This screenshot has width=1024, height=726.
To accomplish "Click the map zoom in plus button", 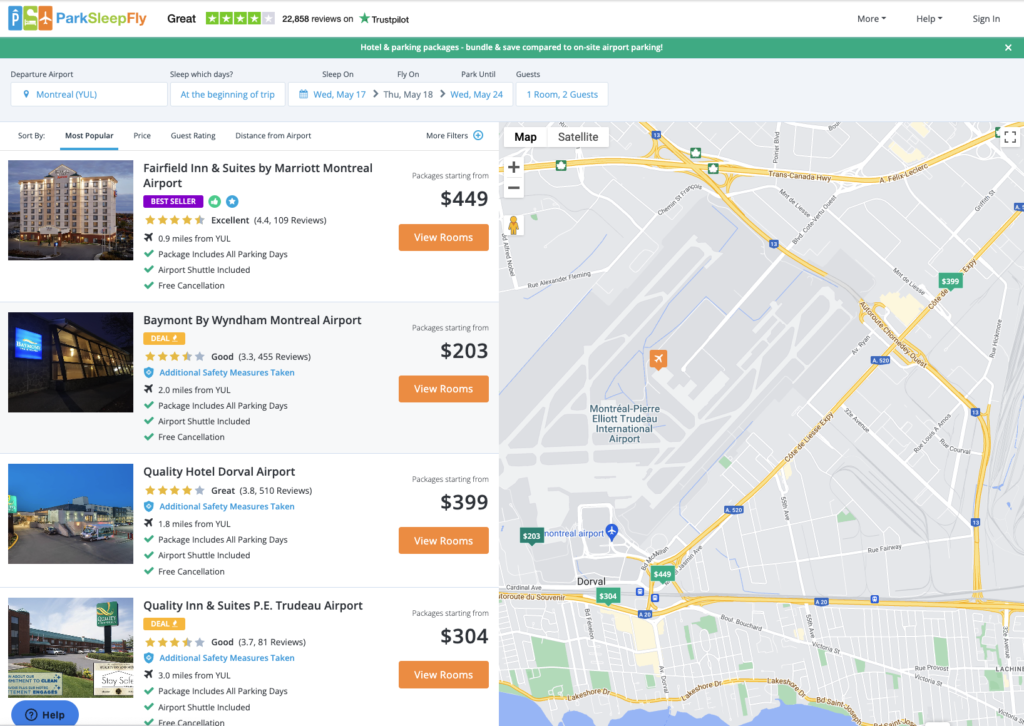I will pos(514,167).
